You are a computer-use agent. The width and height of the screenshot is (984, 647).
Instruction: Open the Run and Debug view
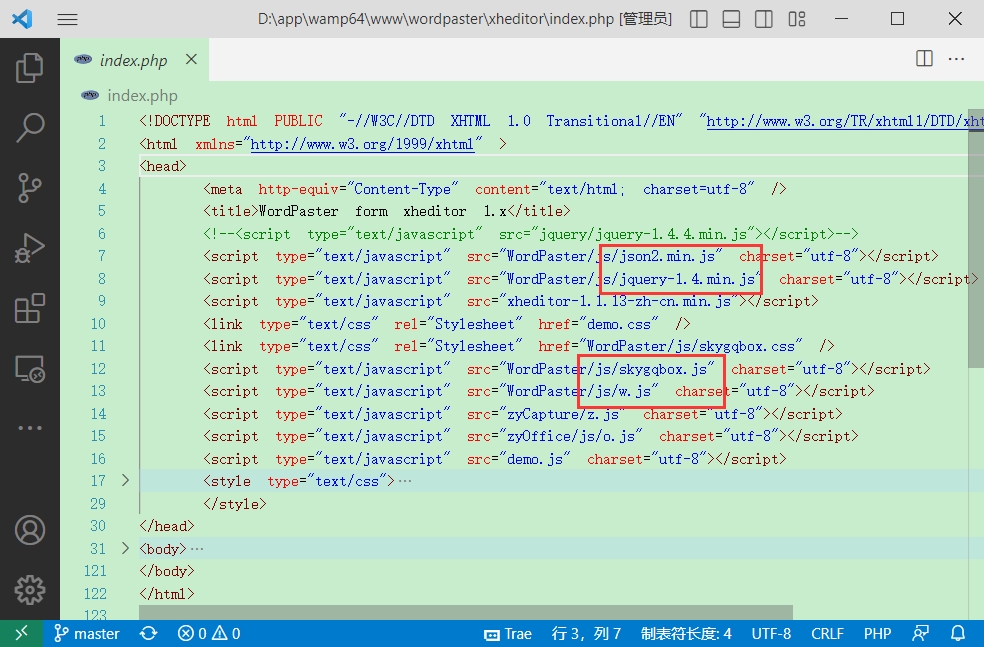(x=30, y=247)
